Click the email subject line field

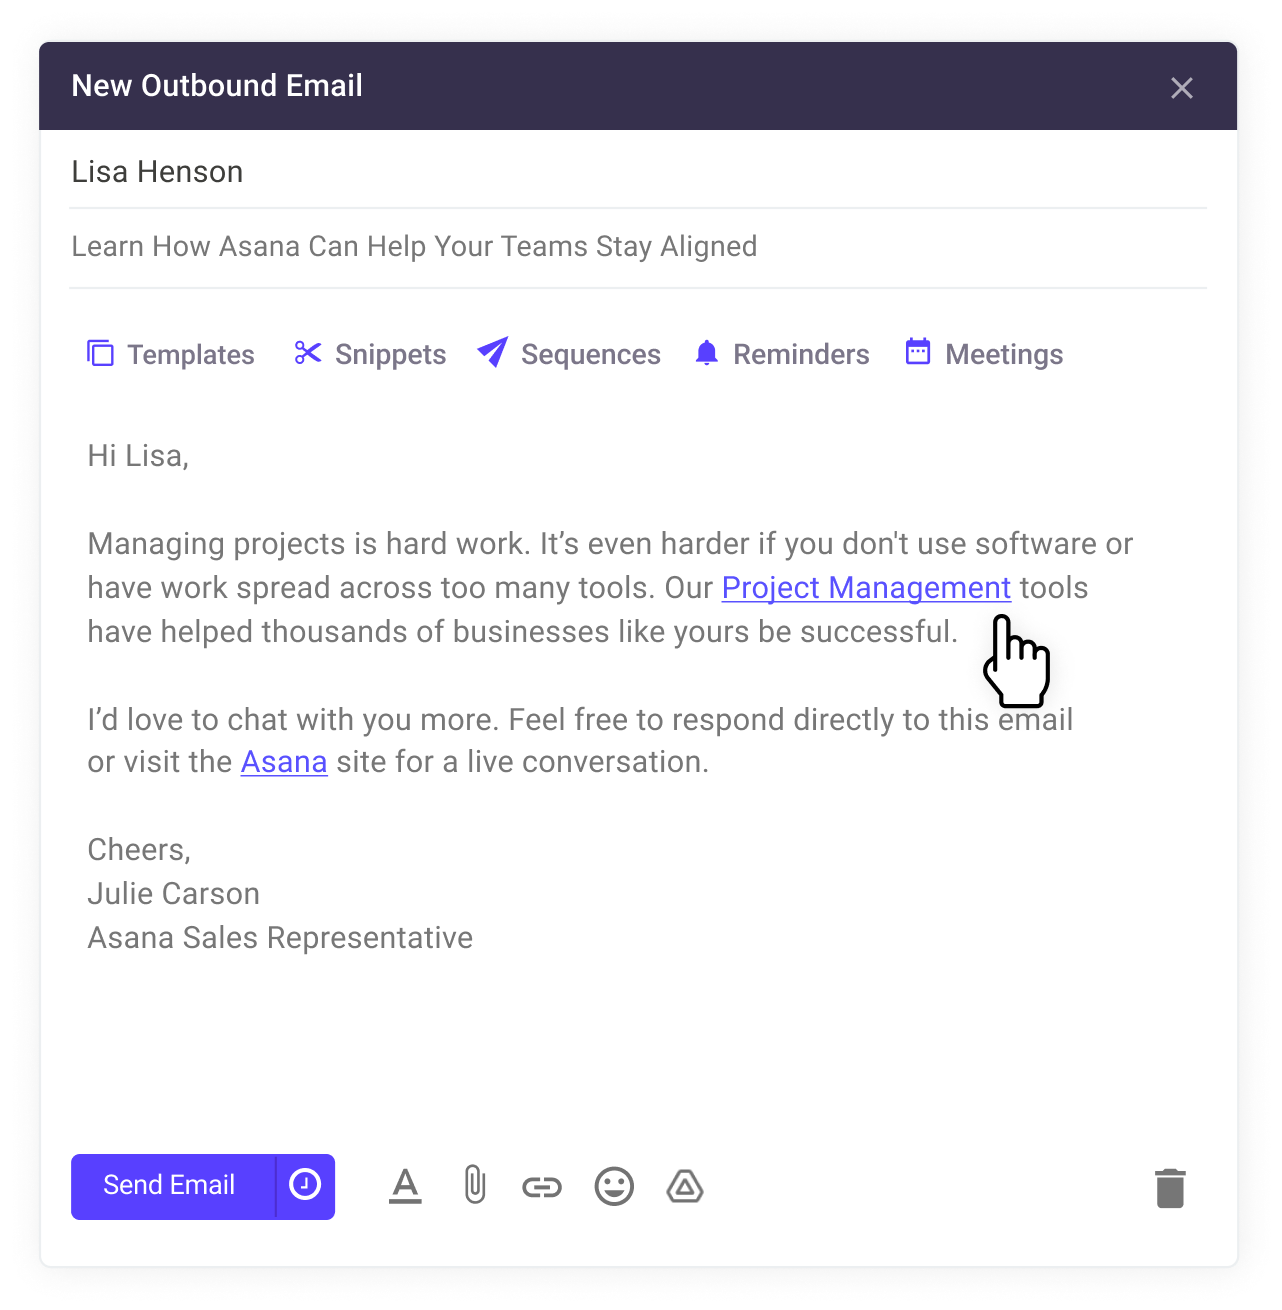pos(638,247)
